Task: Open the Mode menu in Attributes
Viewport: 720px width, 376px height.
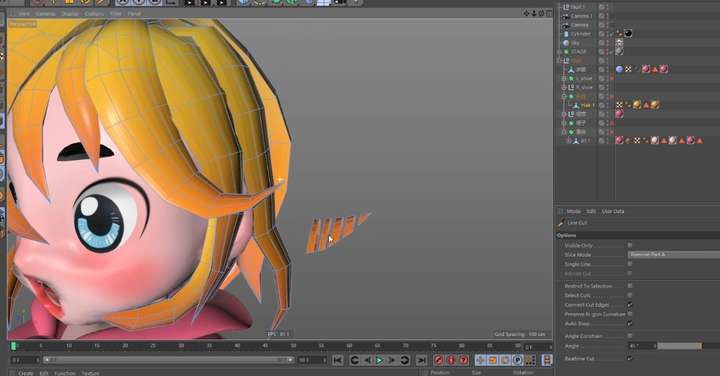Action: (573, 212)
